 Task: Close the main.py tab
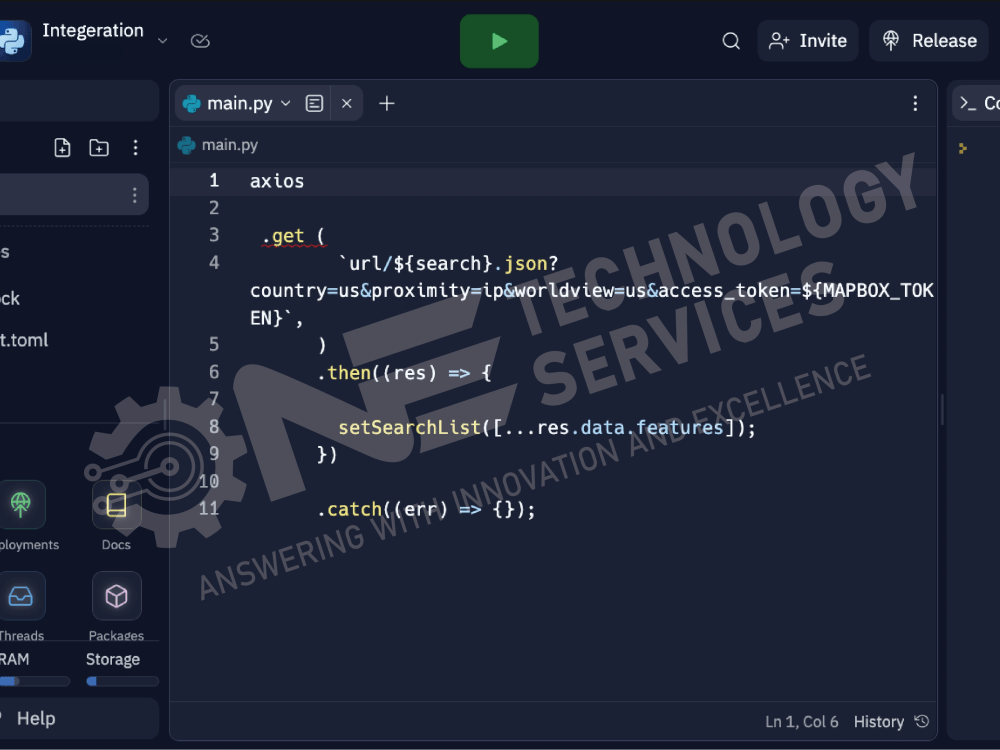(x=347, y=103)
